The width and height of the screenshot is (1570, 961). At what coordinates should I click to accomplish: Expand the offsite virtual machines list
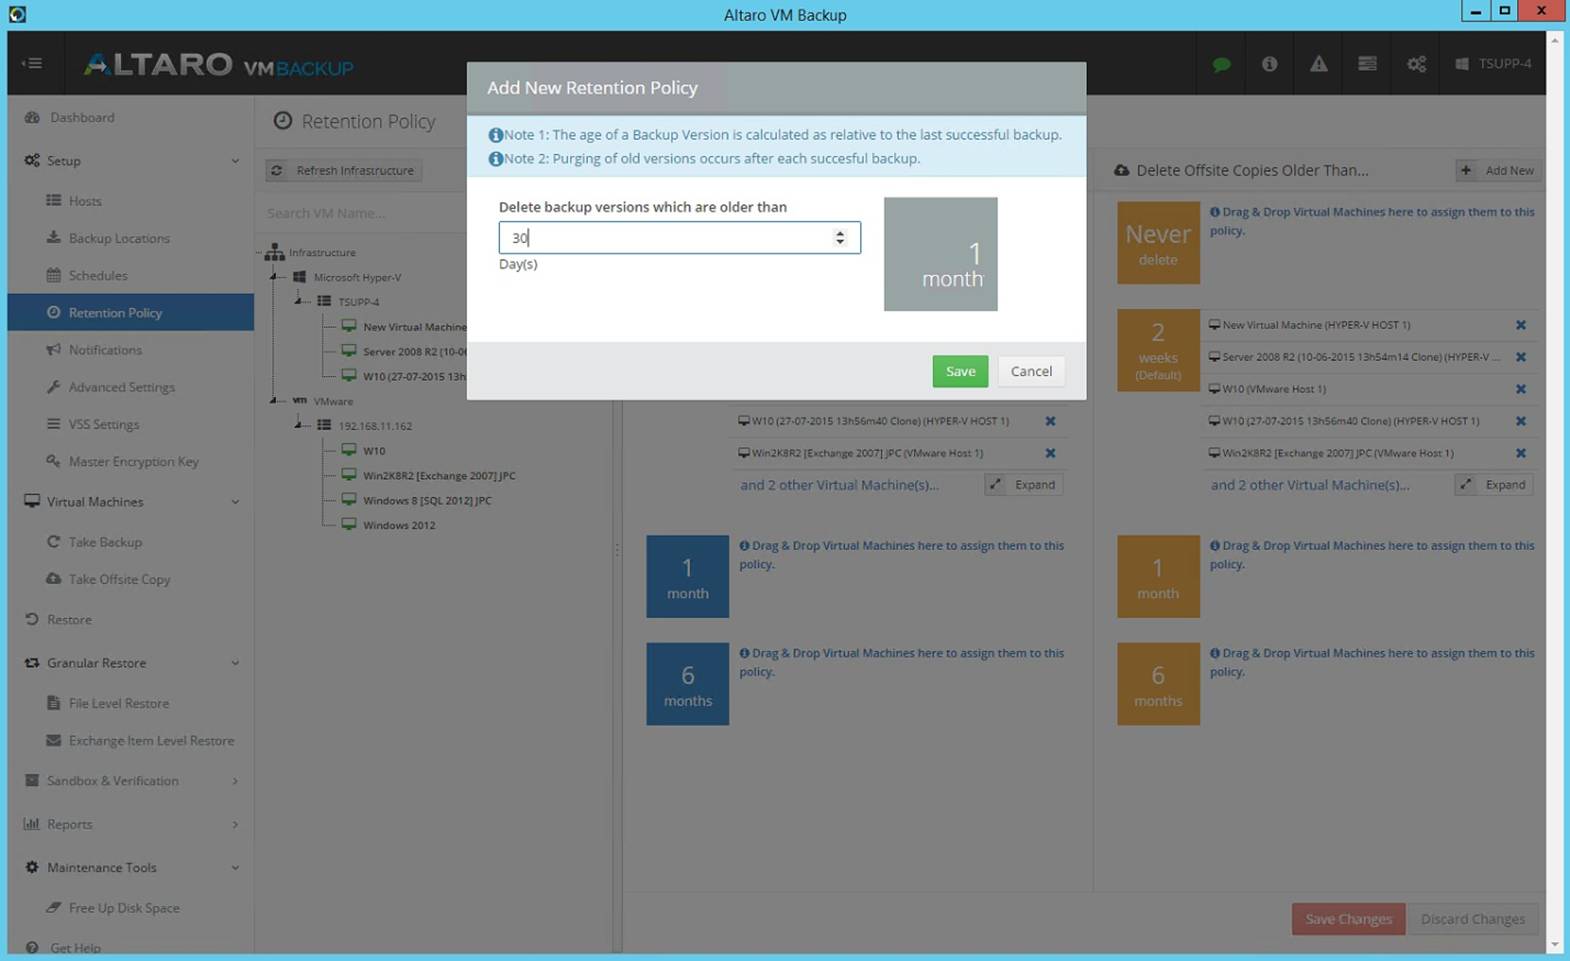point(1496,485)
